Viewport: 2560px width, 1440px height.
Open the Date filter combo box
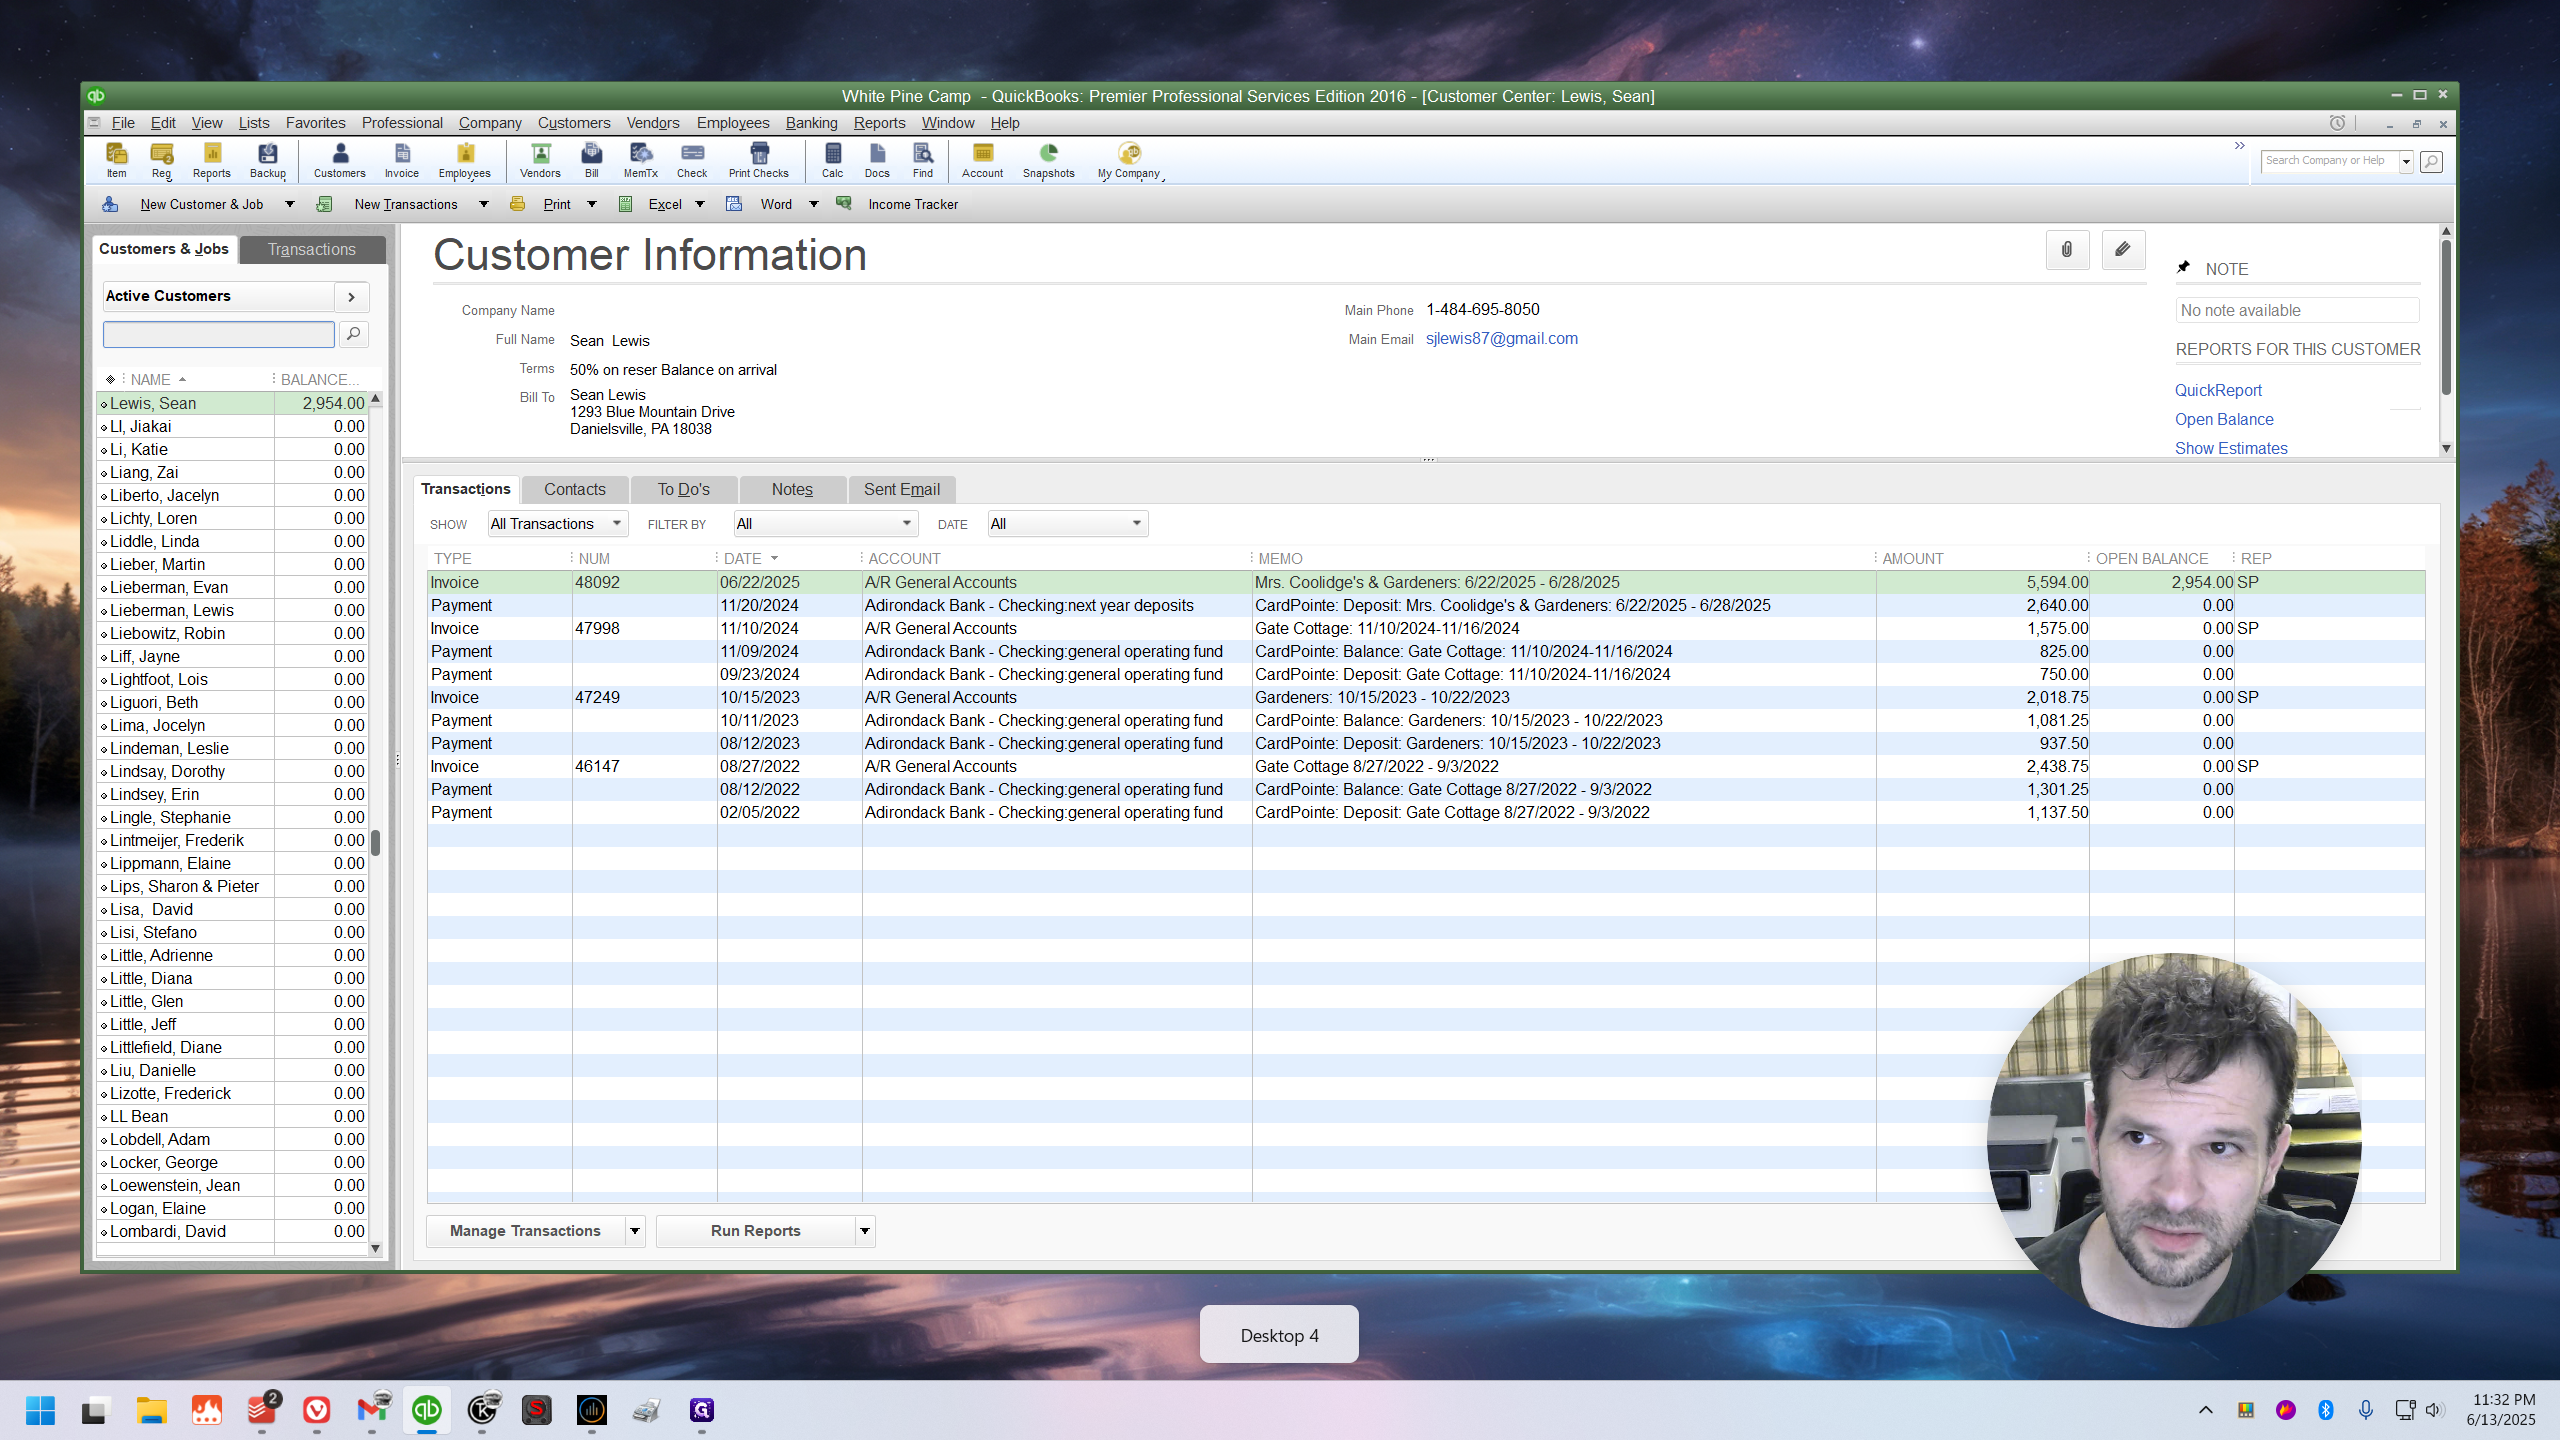[x=1067, y=524]
